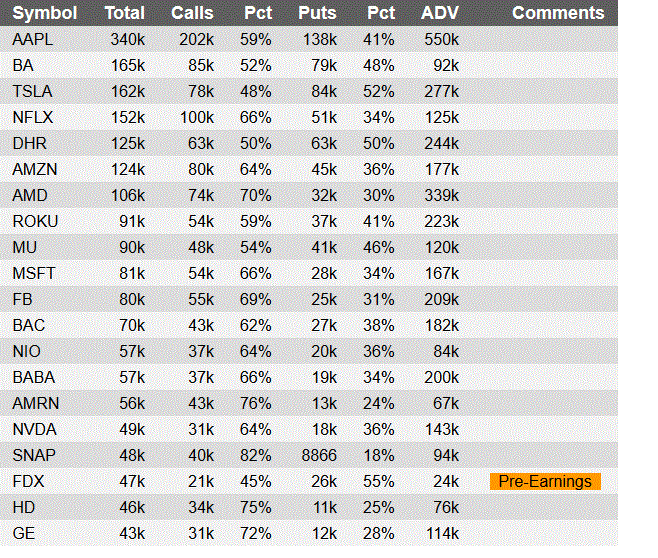Select the AAPL symbol cell
The image size is (658, 558).
click(x=33, y=39)
